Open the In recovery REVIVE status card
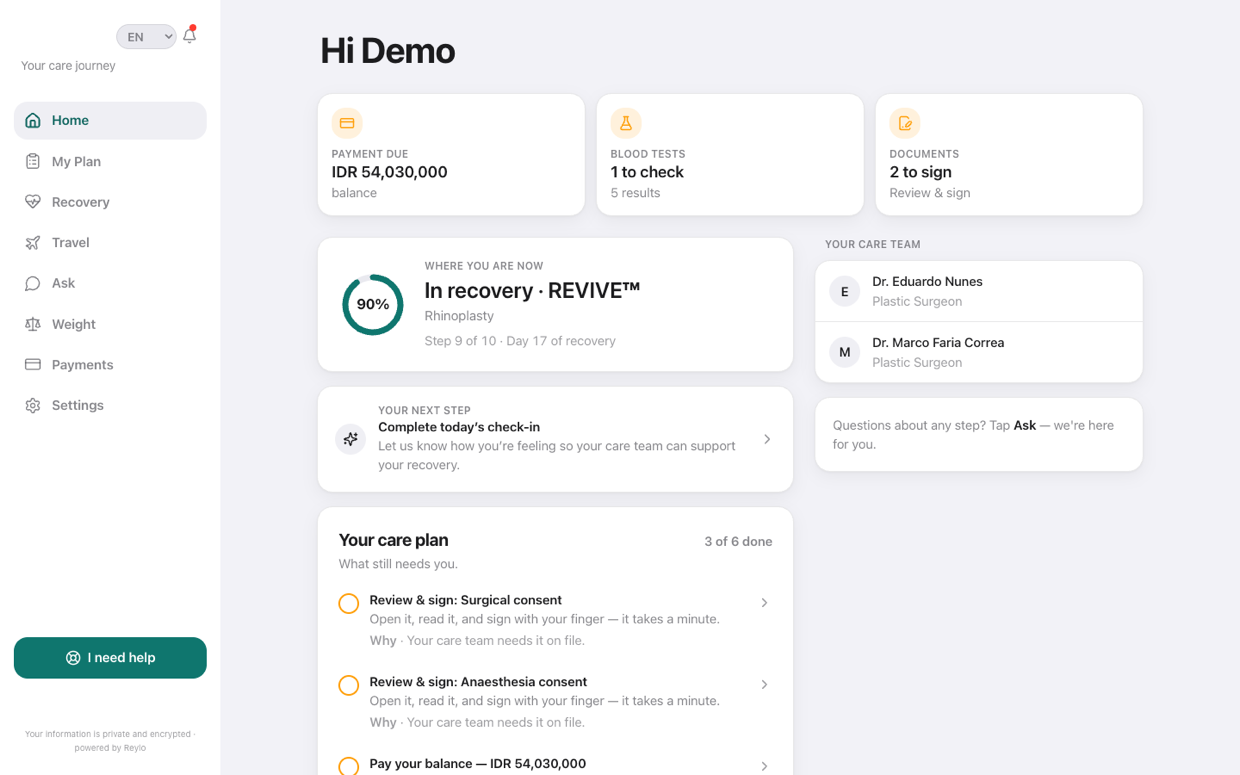The width and height of the screenshot is (1240, 775). (x=555, y=304)
